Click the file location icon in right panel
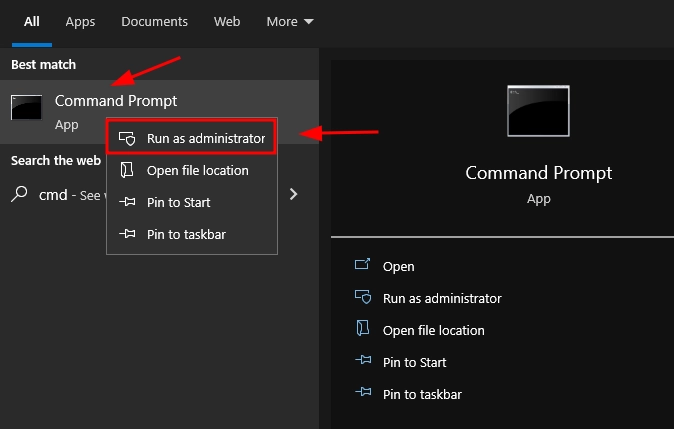 tap(363, 330)
